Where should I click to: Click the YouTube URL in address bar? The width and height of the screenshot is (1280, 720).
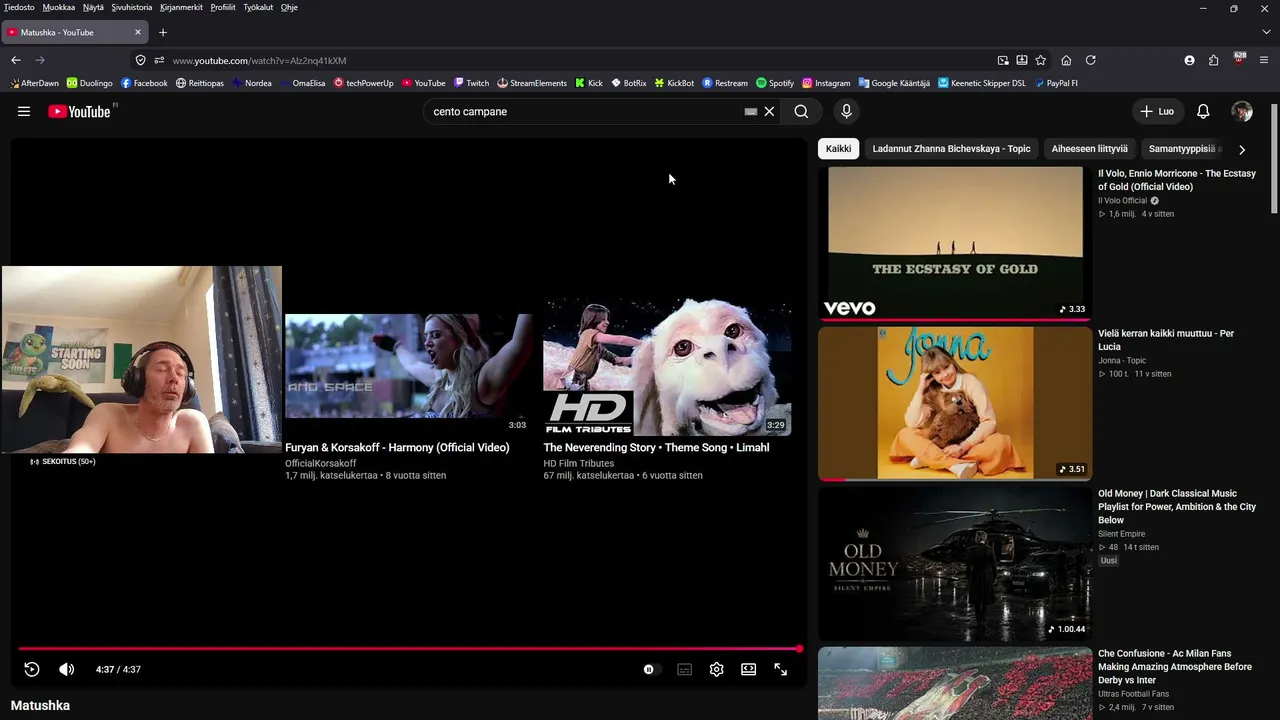pos(259,61)
